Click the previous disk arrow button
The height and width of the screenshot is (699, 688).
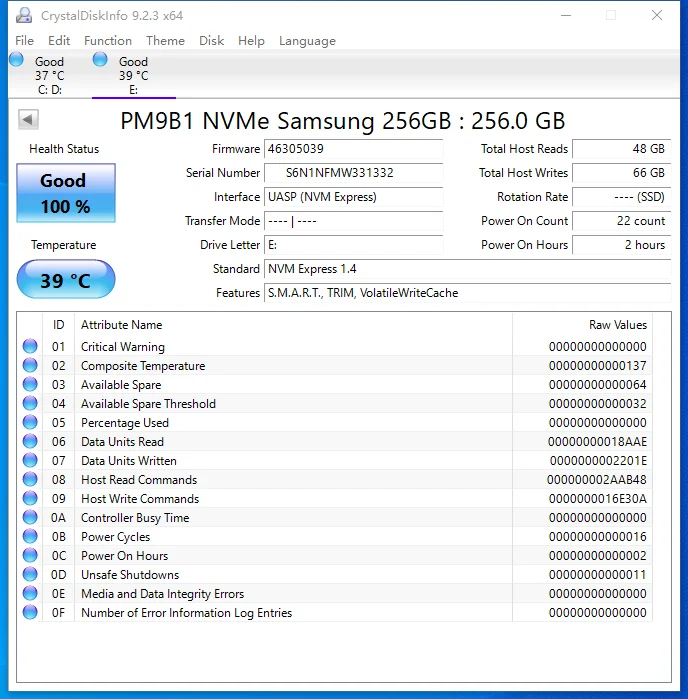click(x=29, y=120)
